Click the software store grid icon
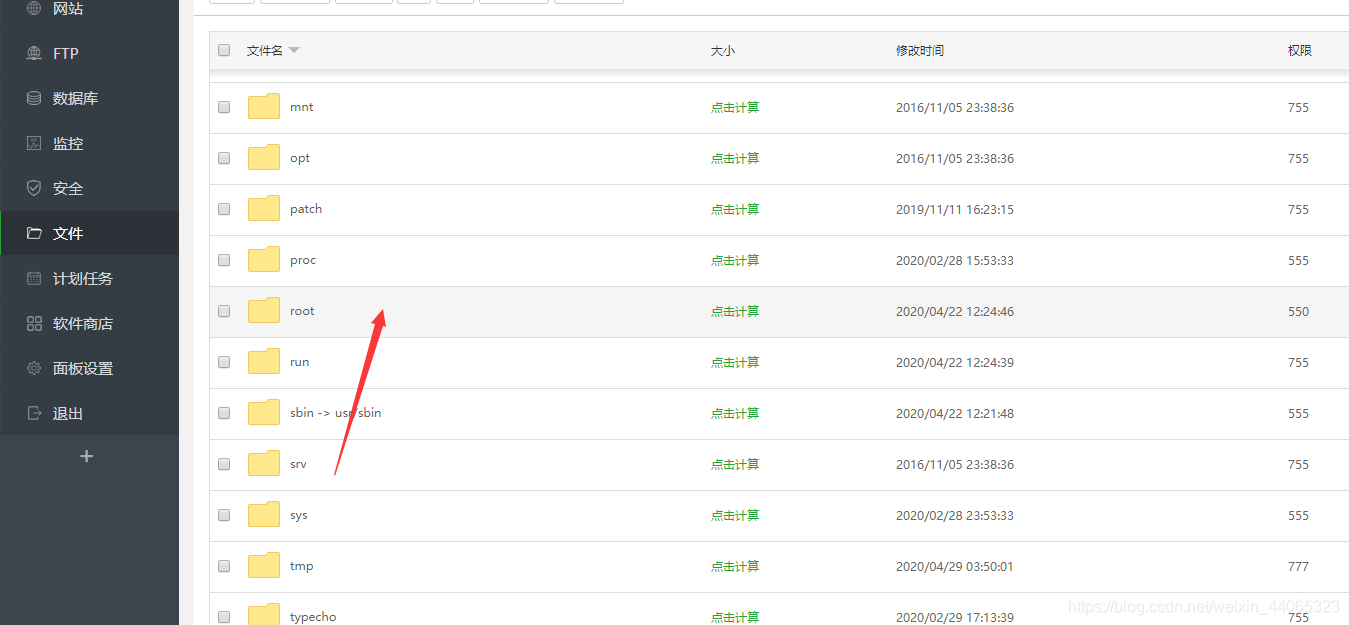 34,324
